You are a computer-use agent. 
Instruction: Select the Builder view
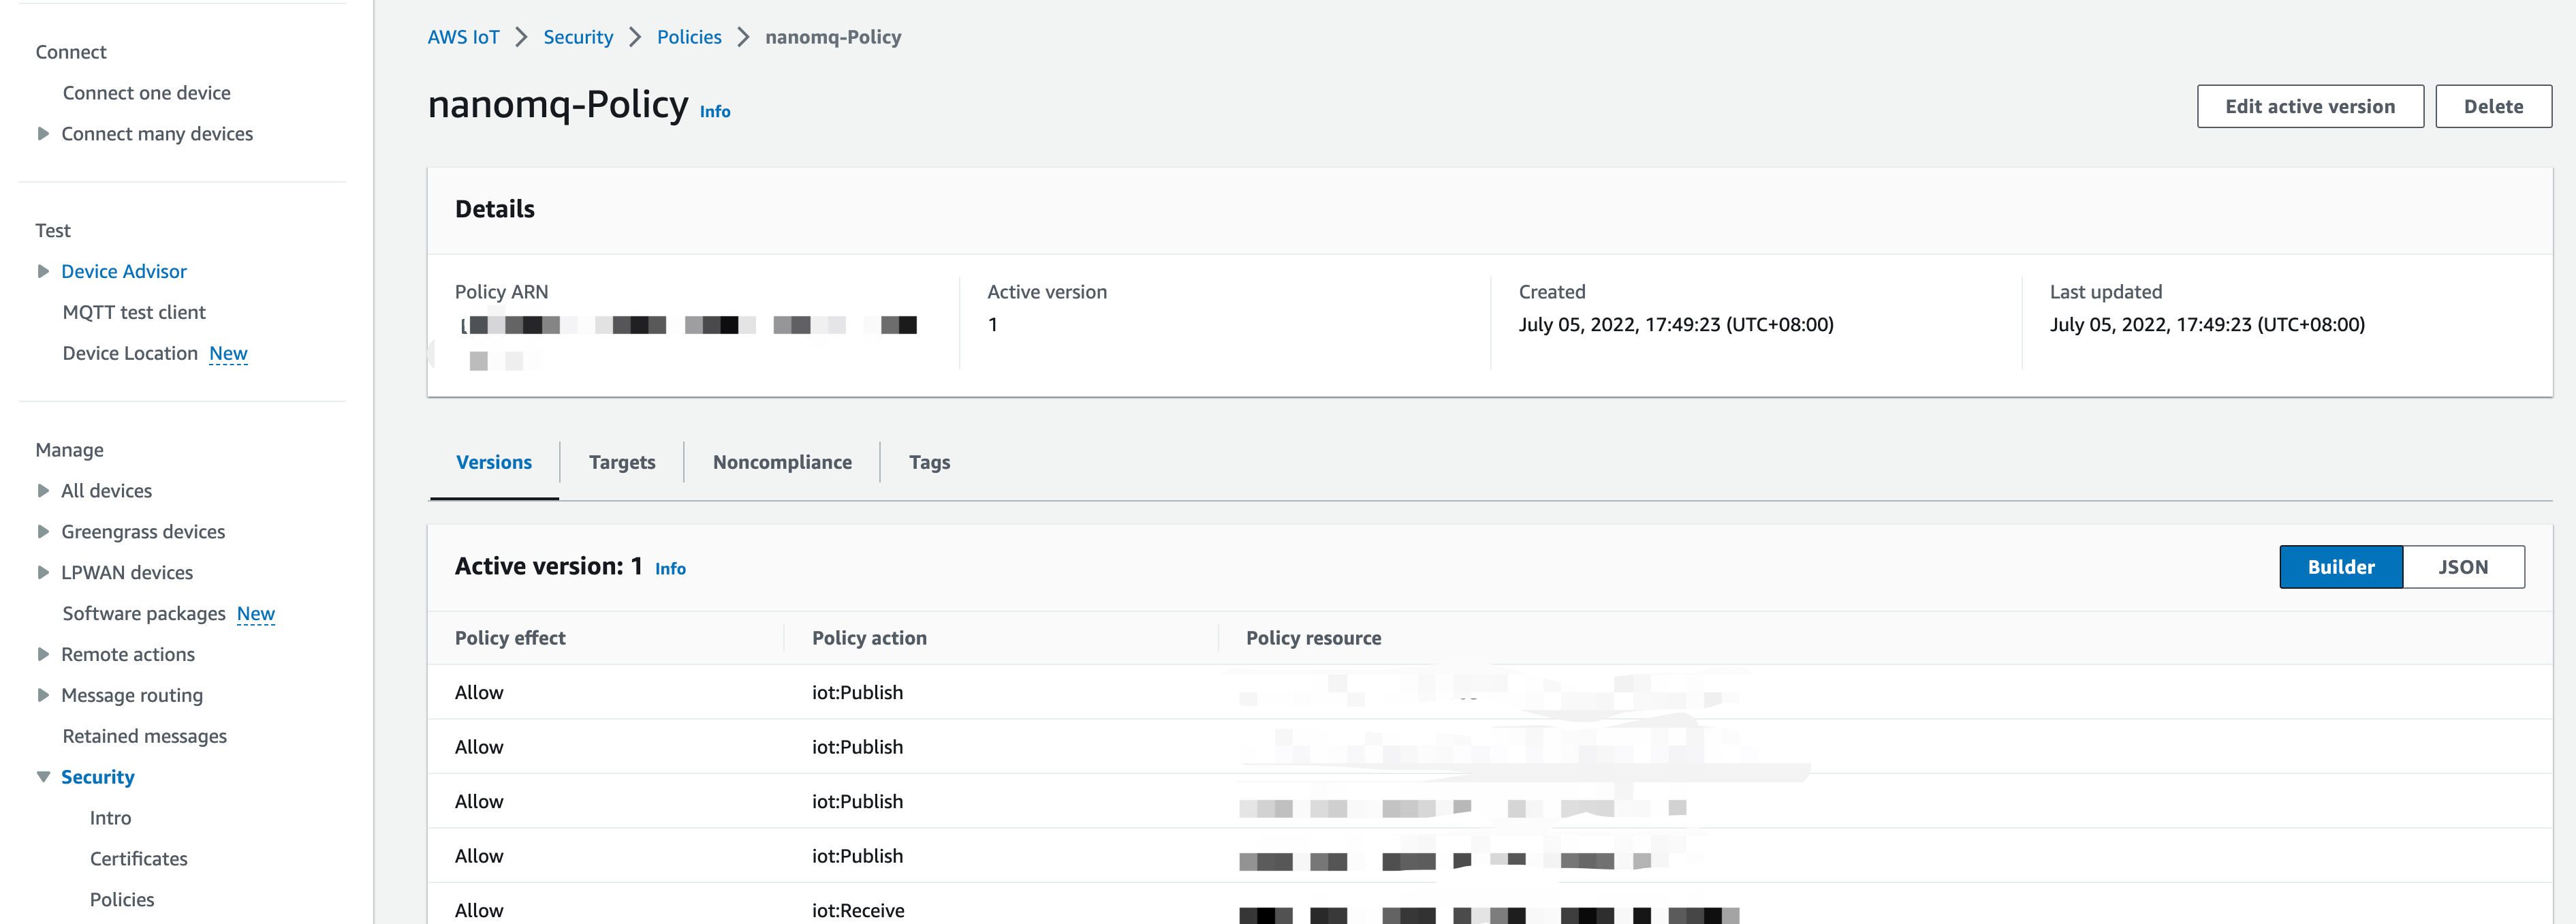2341,566
